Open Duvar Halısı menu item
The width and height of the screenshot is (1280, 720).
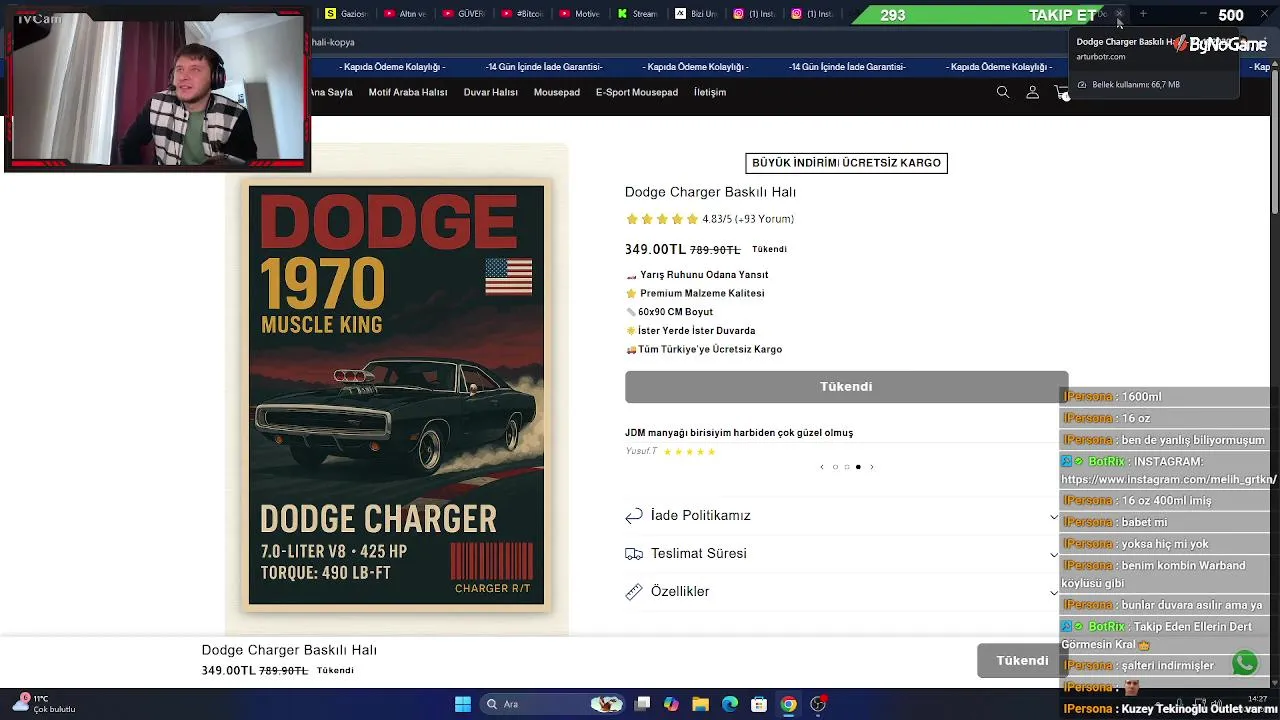tap(490, 92)
